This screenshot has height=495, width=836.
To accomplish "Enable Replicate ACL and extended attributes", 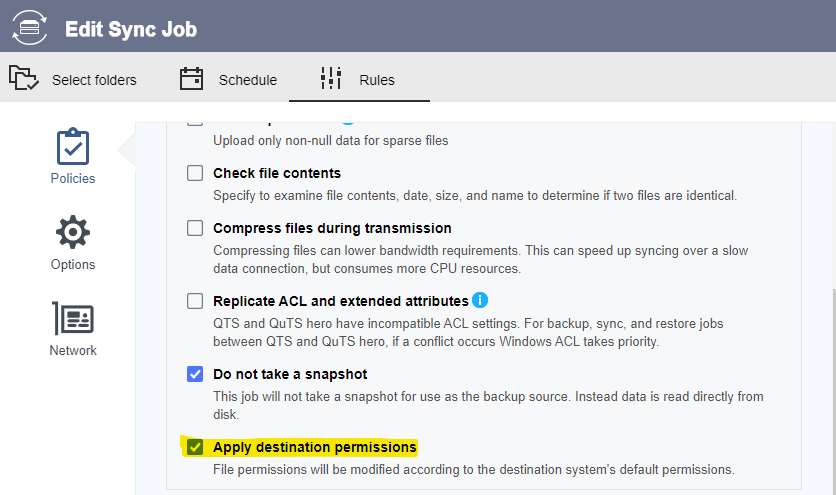I will (195, 301).
